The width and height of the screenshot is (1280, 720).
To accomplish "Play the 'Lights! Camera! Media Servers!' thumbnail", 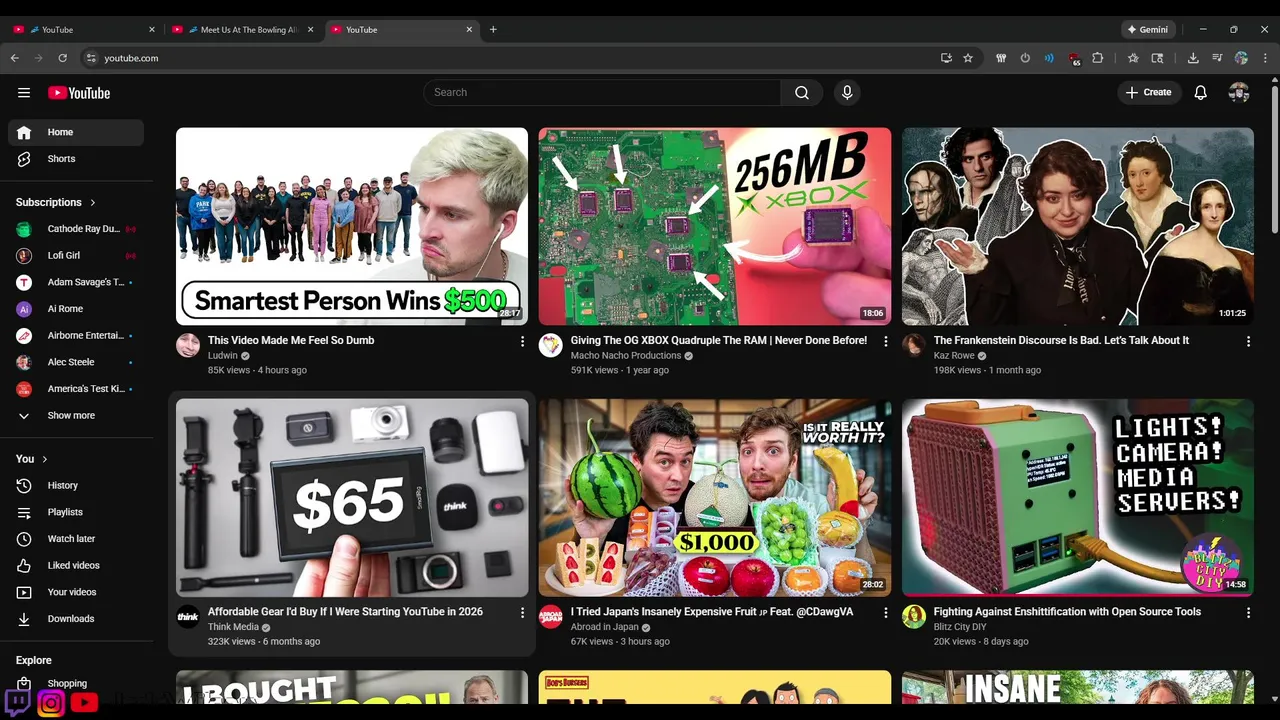I will [1078, 497].
